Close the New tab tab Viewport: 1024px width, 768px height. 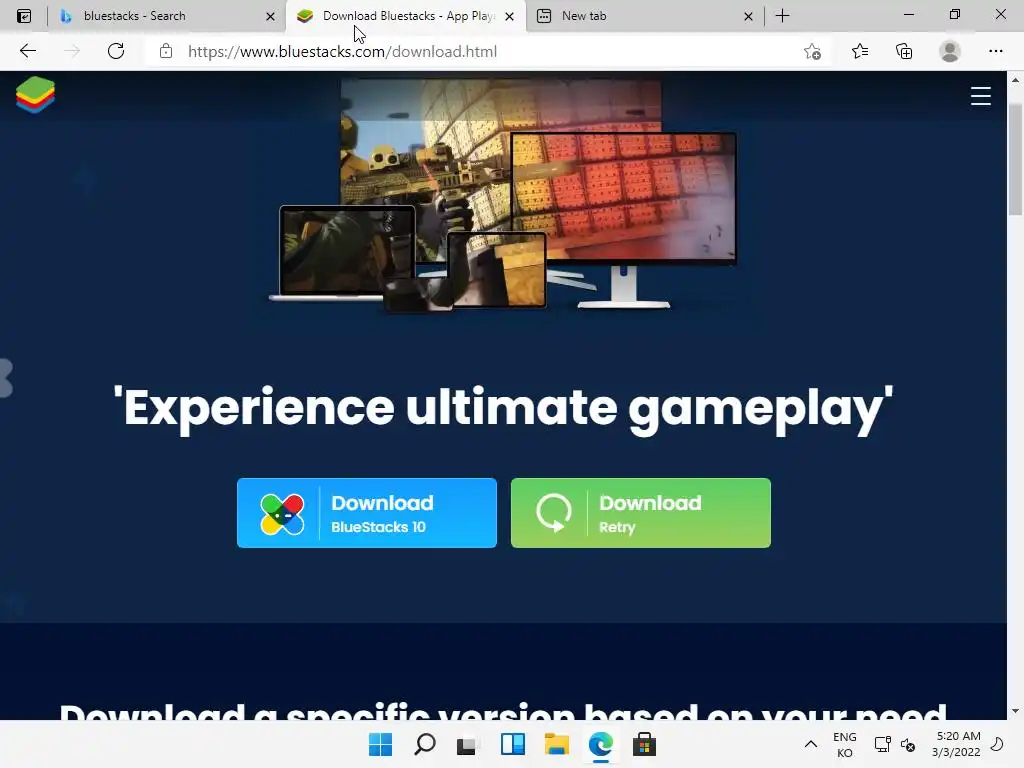[748, 16]
